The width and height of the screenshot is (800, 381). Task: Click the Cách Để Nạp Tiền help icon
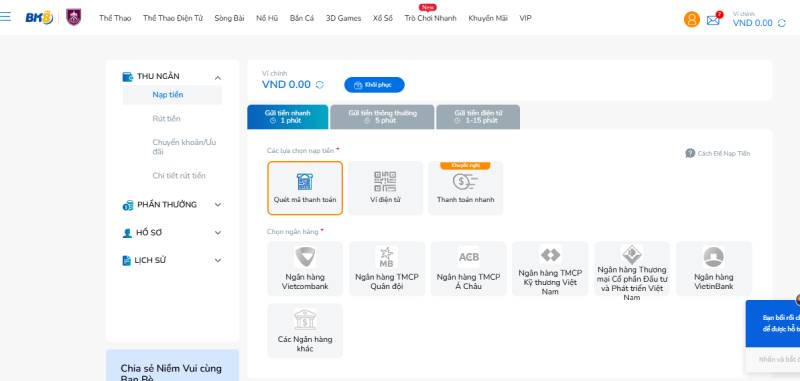click(690, 153)
